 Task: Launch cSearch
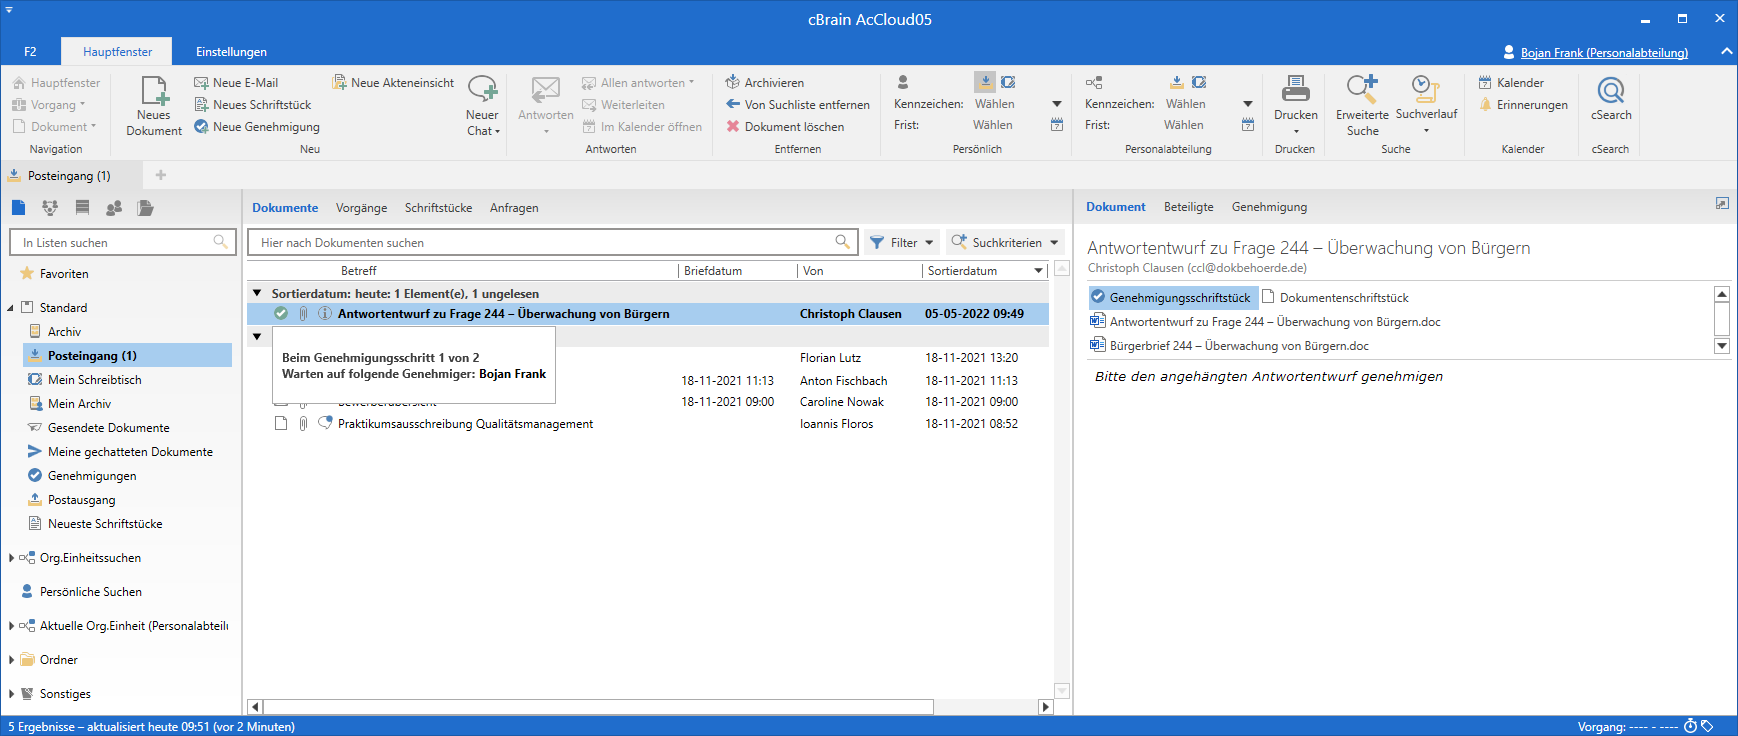[1611, 99]
